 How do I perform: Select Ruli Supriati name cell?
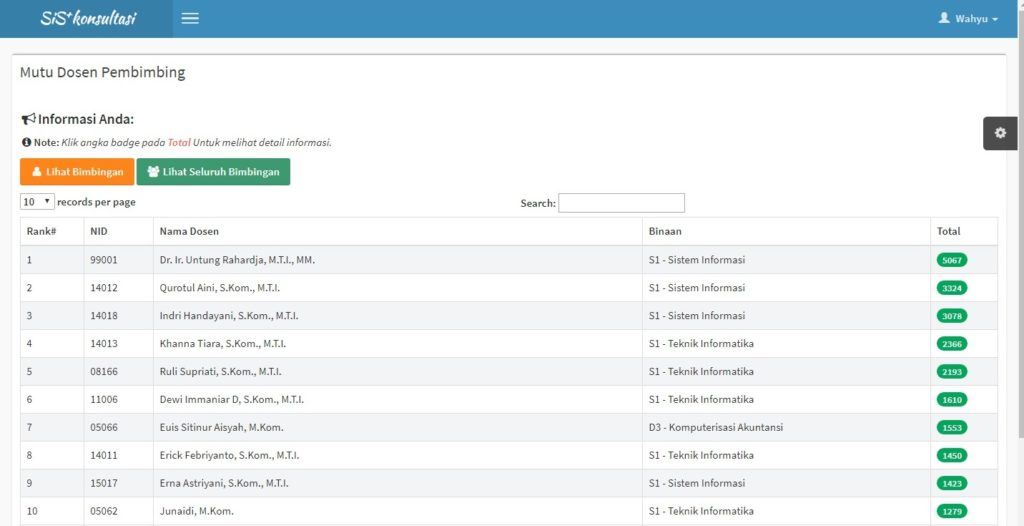pos(398,372)
